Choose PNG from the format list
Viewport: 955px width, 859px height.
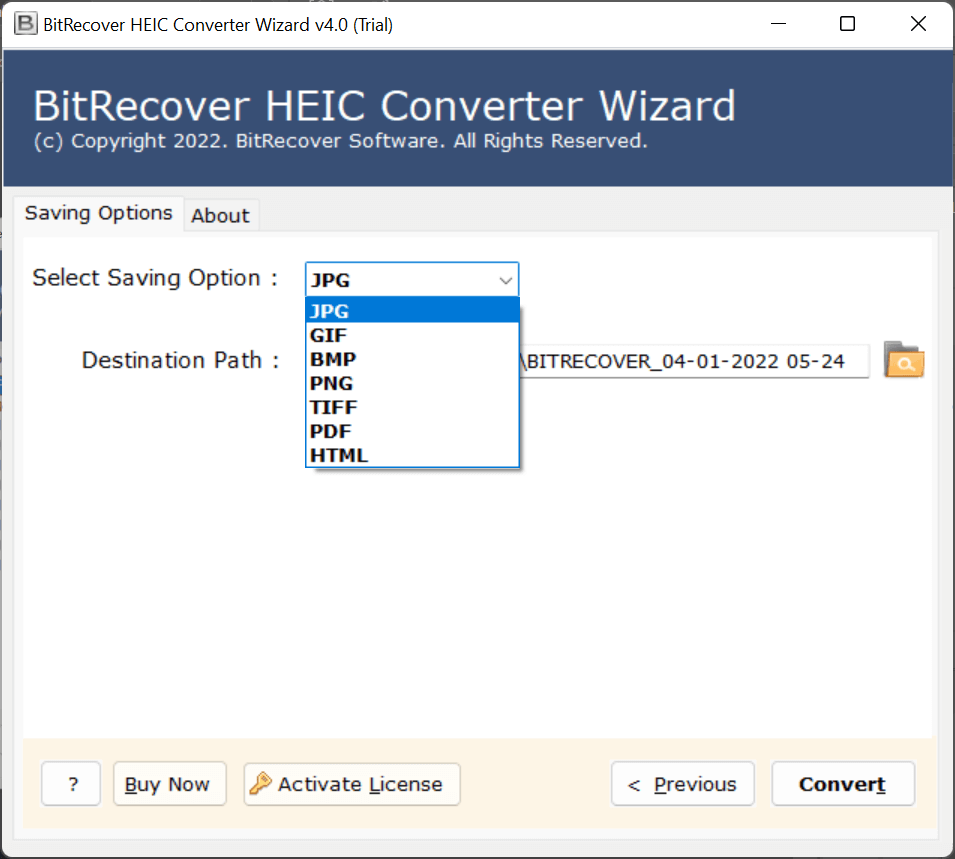[412, 383]
